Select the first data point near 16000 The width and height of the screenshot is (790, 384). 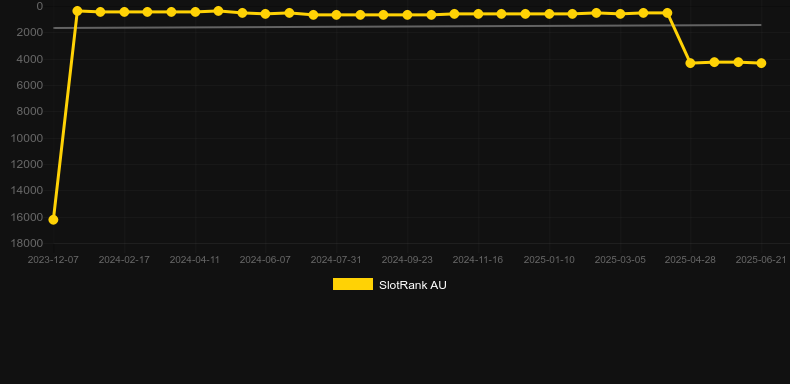click(53, 220)
